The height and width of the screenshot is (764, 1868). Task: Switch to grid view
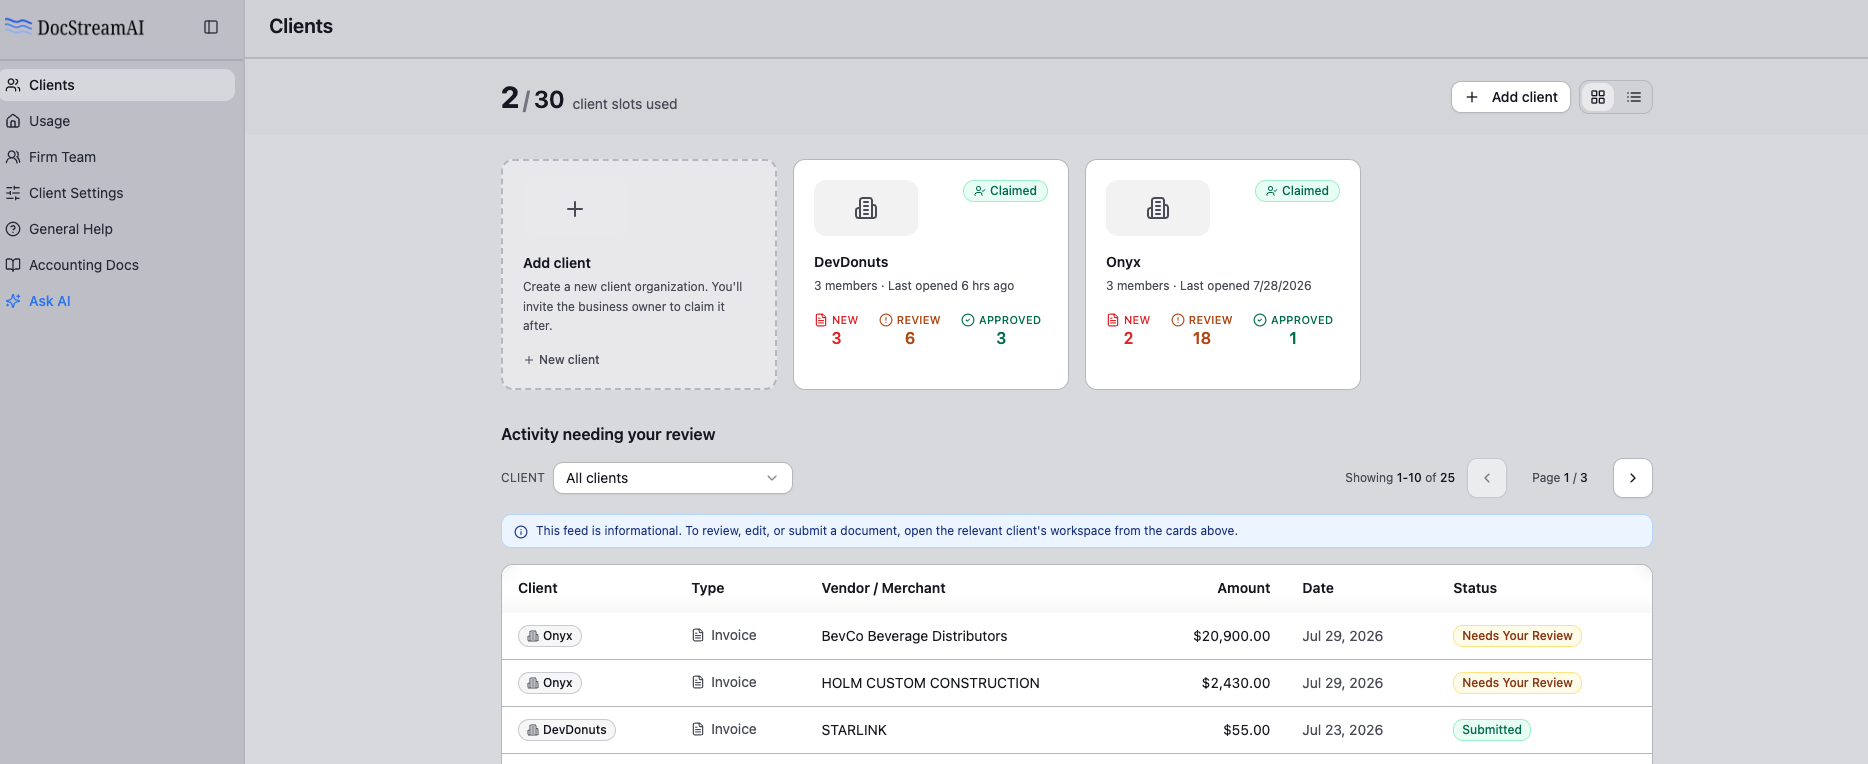1598,97
